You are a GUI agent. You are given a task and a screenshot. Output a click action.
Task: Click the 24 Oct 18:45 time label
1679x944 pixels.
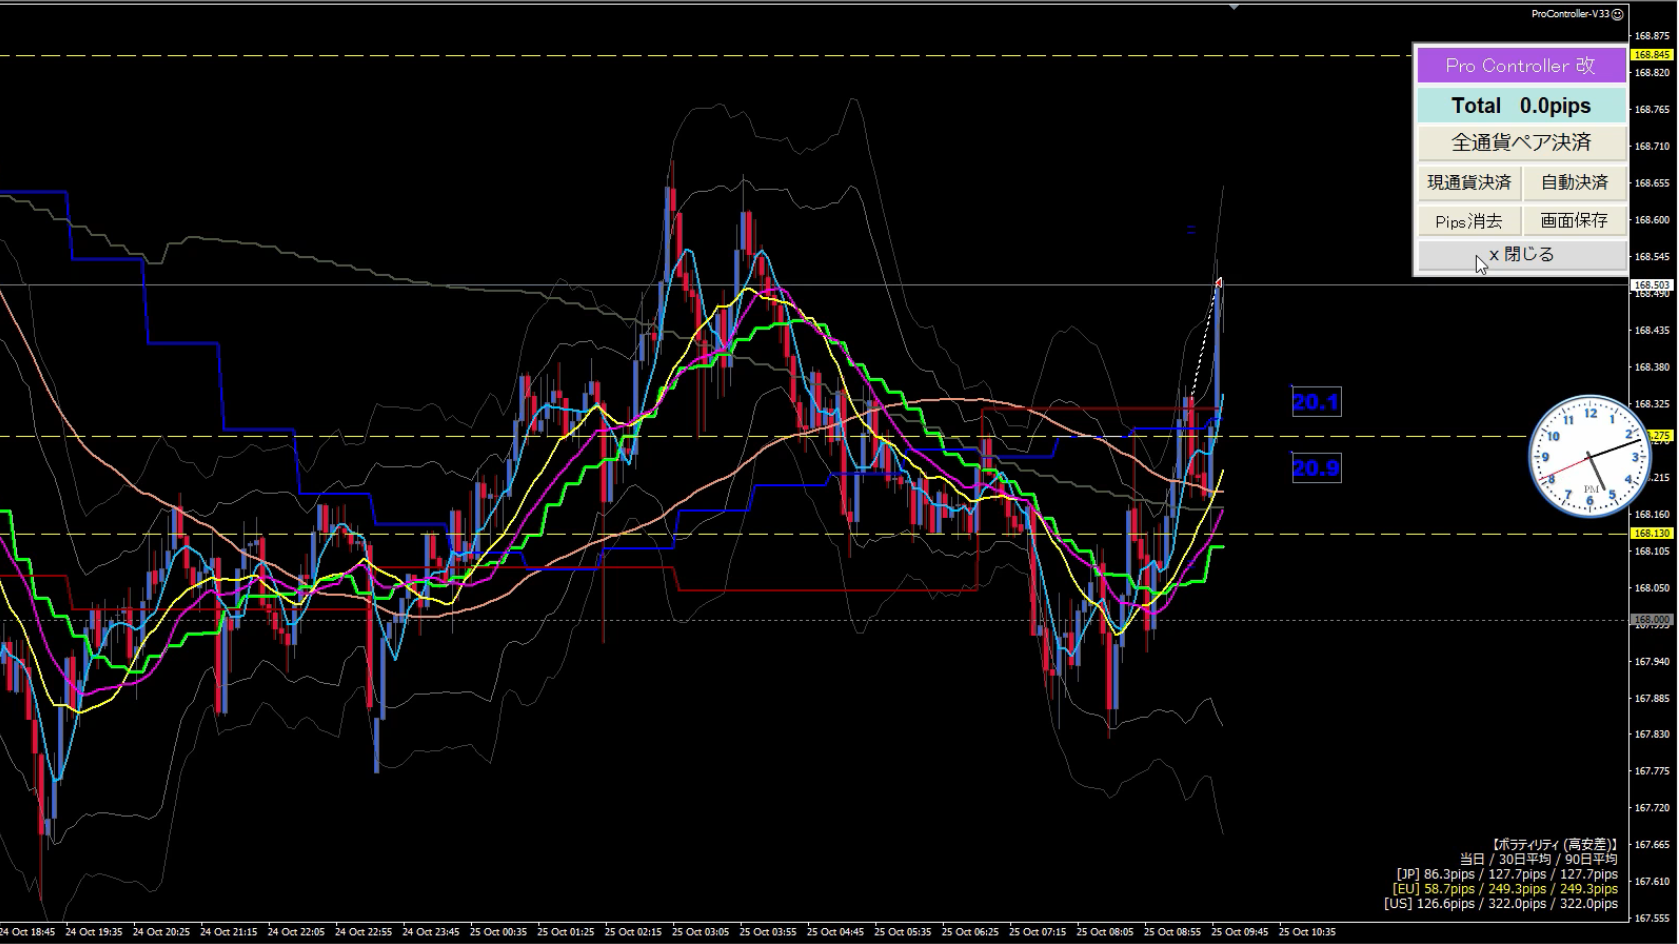(27, 932)
